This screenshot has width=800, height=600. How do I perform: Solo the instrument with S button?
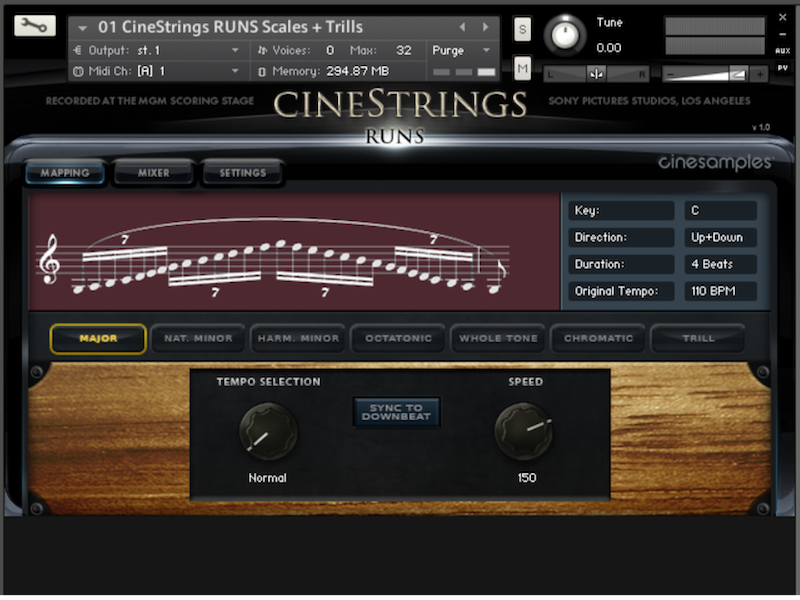522,29
